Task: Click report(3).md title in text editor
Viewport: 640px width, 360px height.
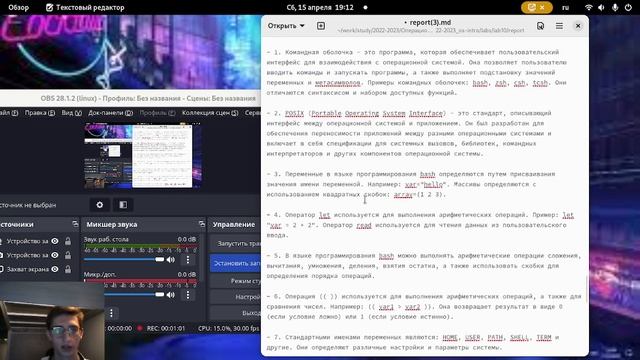Action: pos(430,22)
